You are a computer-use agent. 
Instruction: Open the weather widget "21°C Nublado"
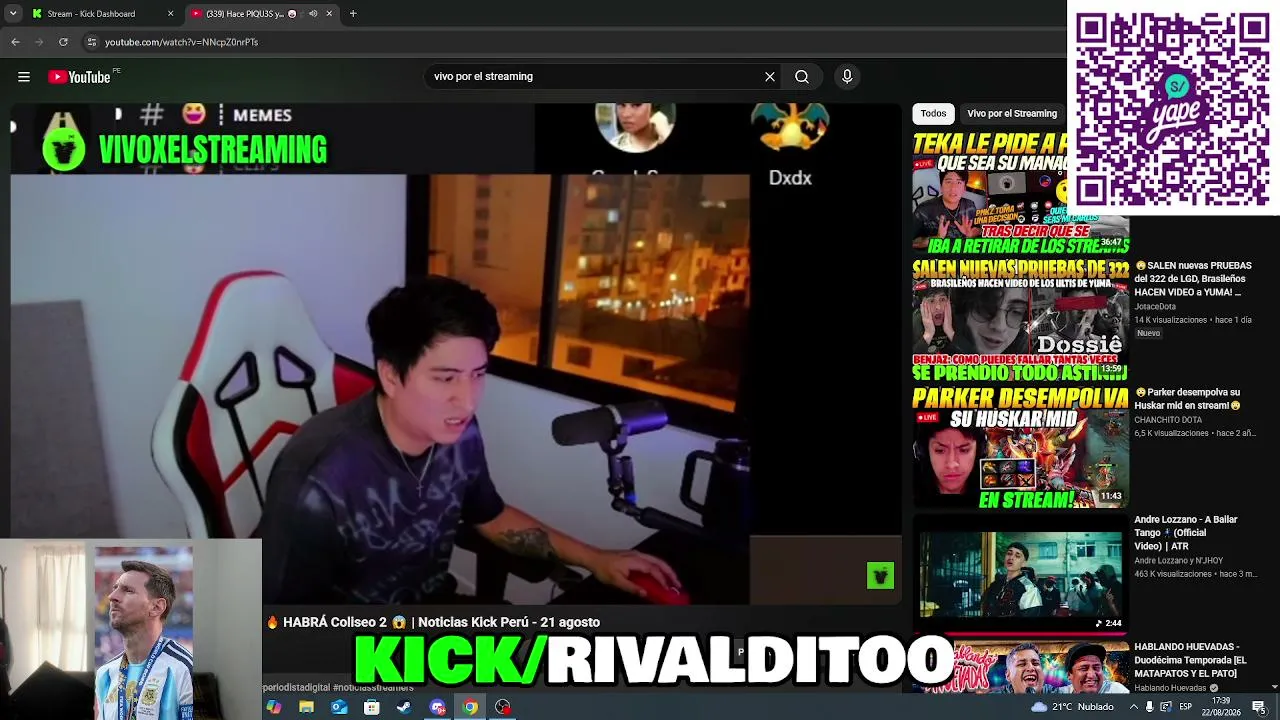(x=1072, y=707)
